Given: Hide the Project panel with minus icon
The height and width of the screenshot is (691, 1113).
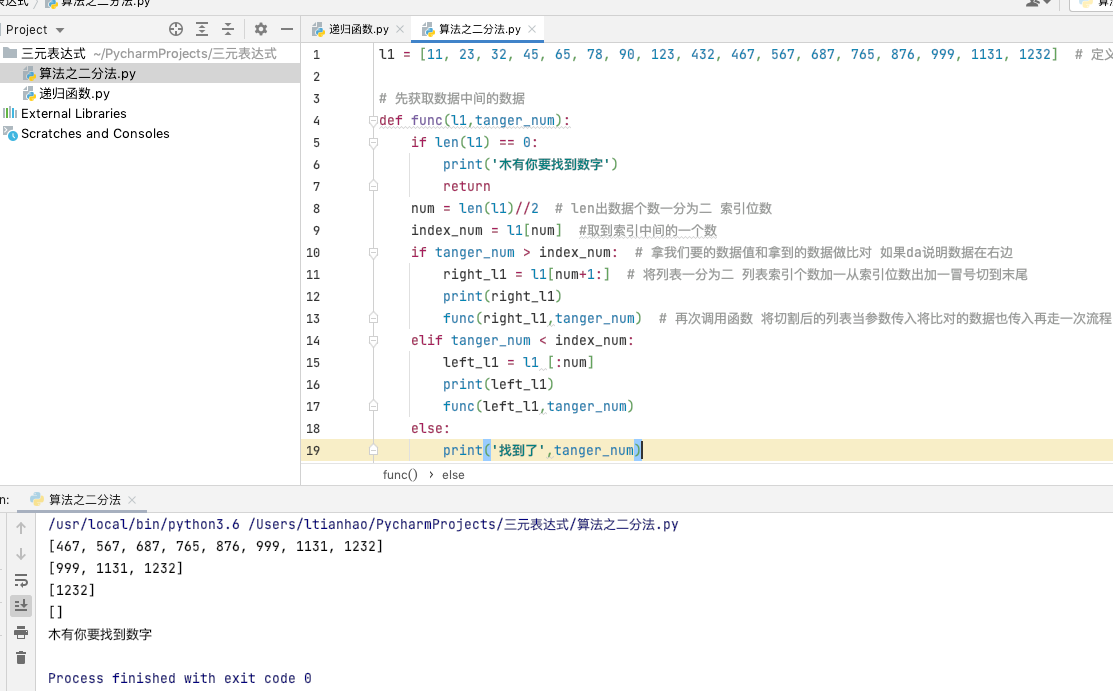Looking at the screenshot, I should (x=287, y=29).
